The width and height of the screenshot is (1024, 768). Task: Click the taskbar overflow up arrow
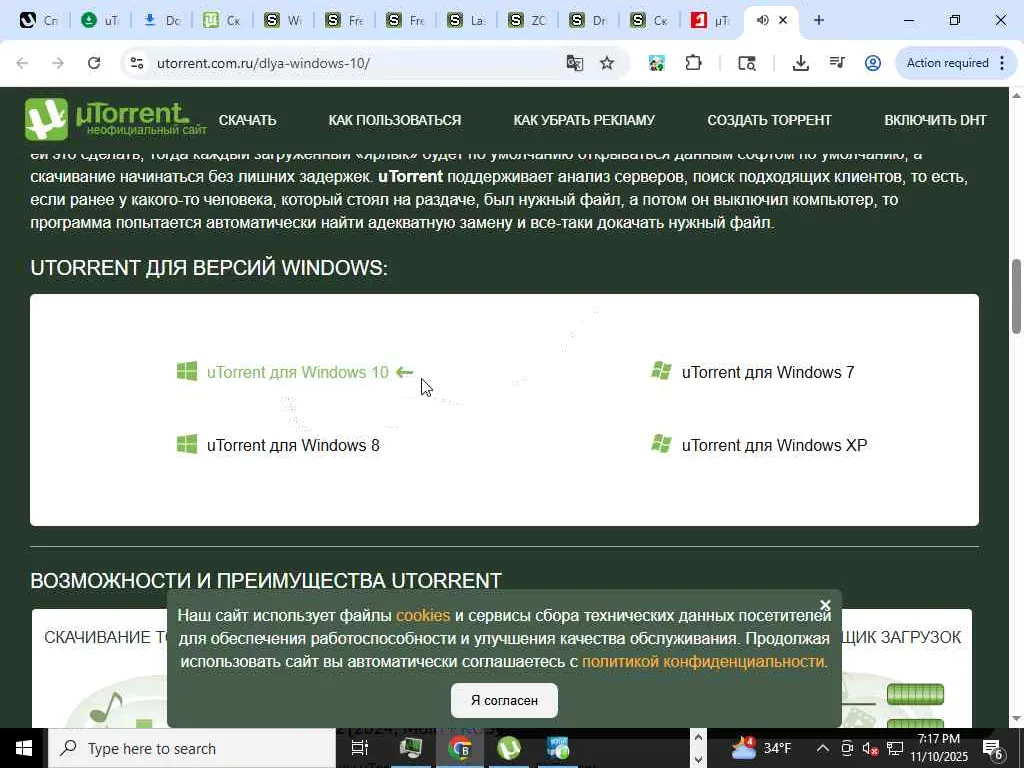[x=698, y=738]
